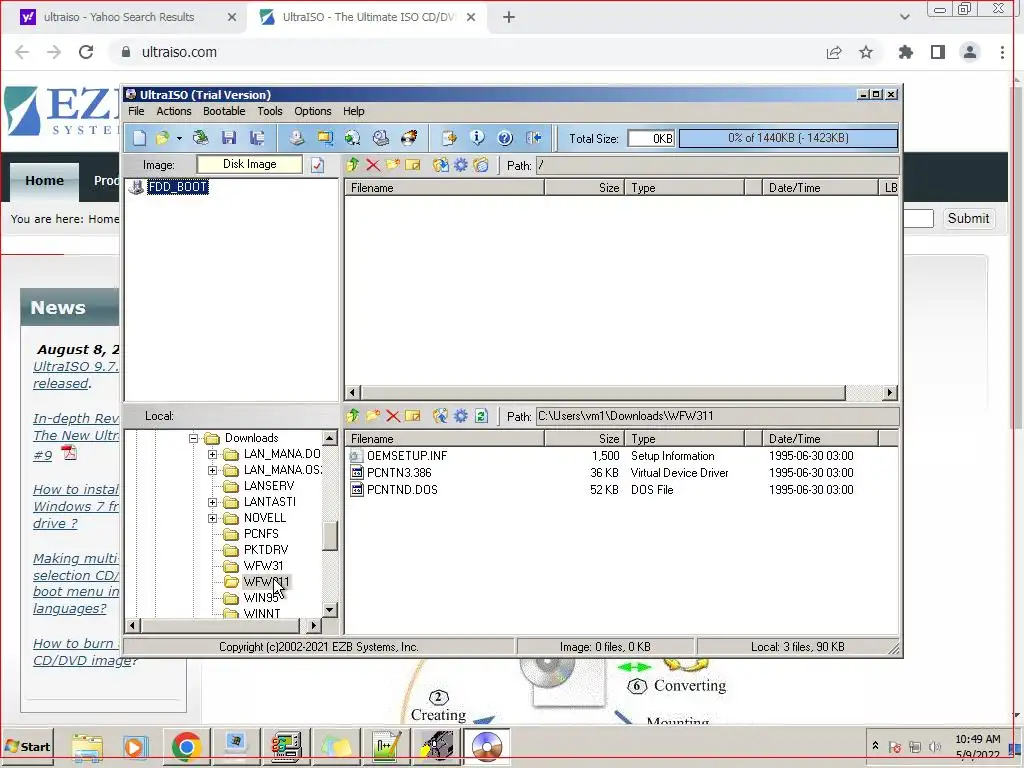Click the Add Files toolbar icon
This screenshot has height=768, width=1024.
pos(449,138)
